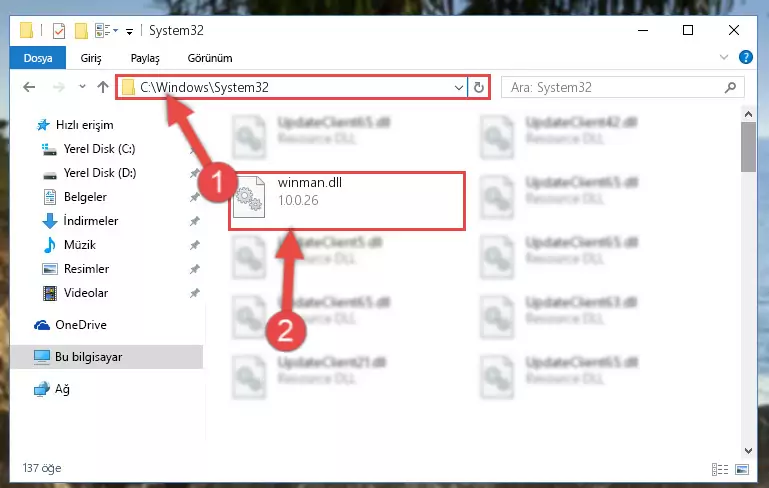Click the Back navigation arrow

[x=29, y=87]
